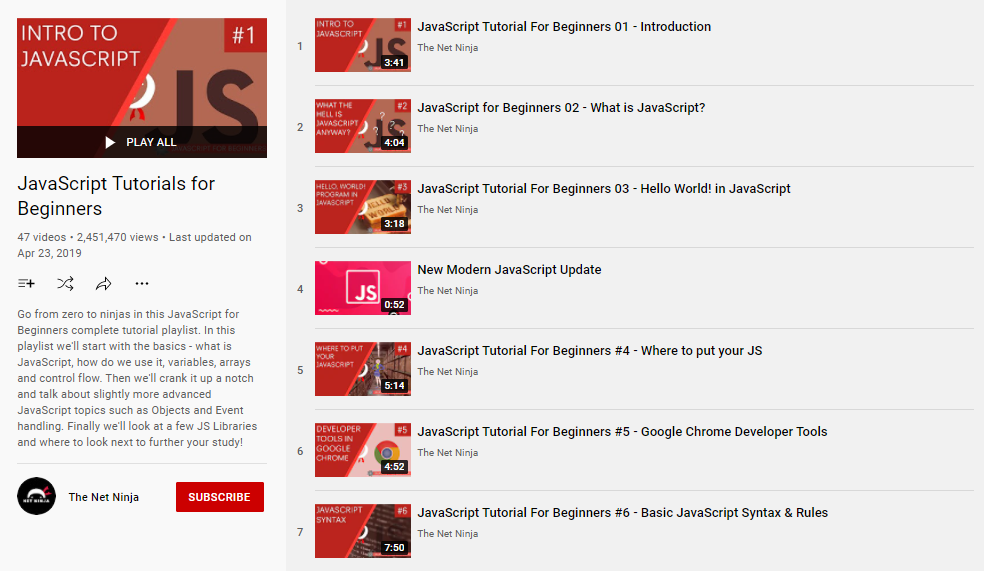Viewport: 984px width, 571px height.
Task: Open New Modern JavaScript Update title
Action: click(x=509, y=269)
